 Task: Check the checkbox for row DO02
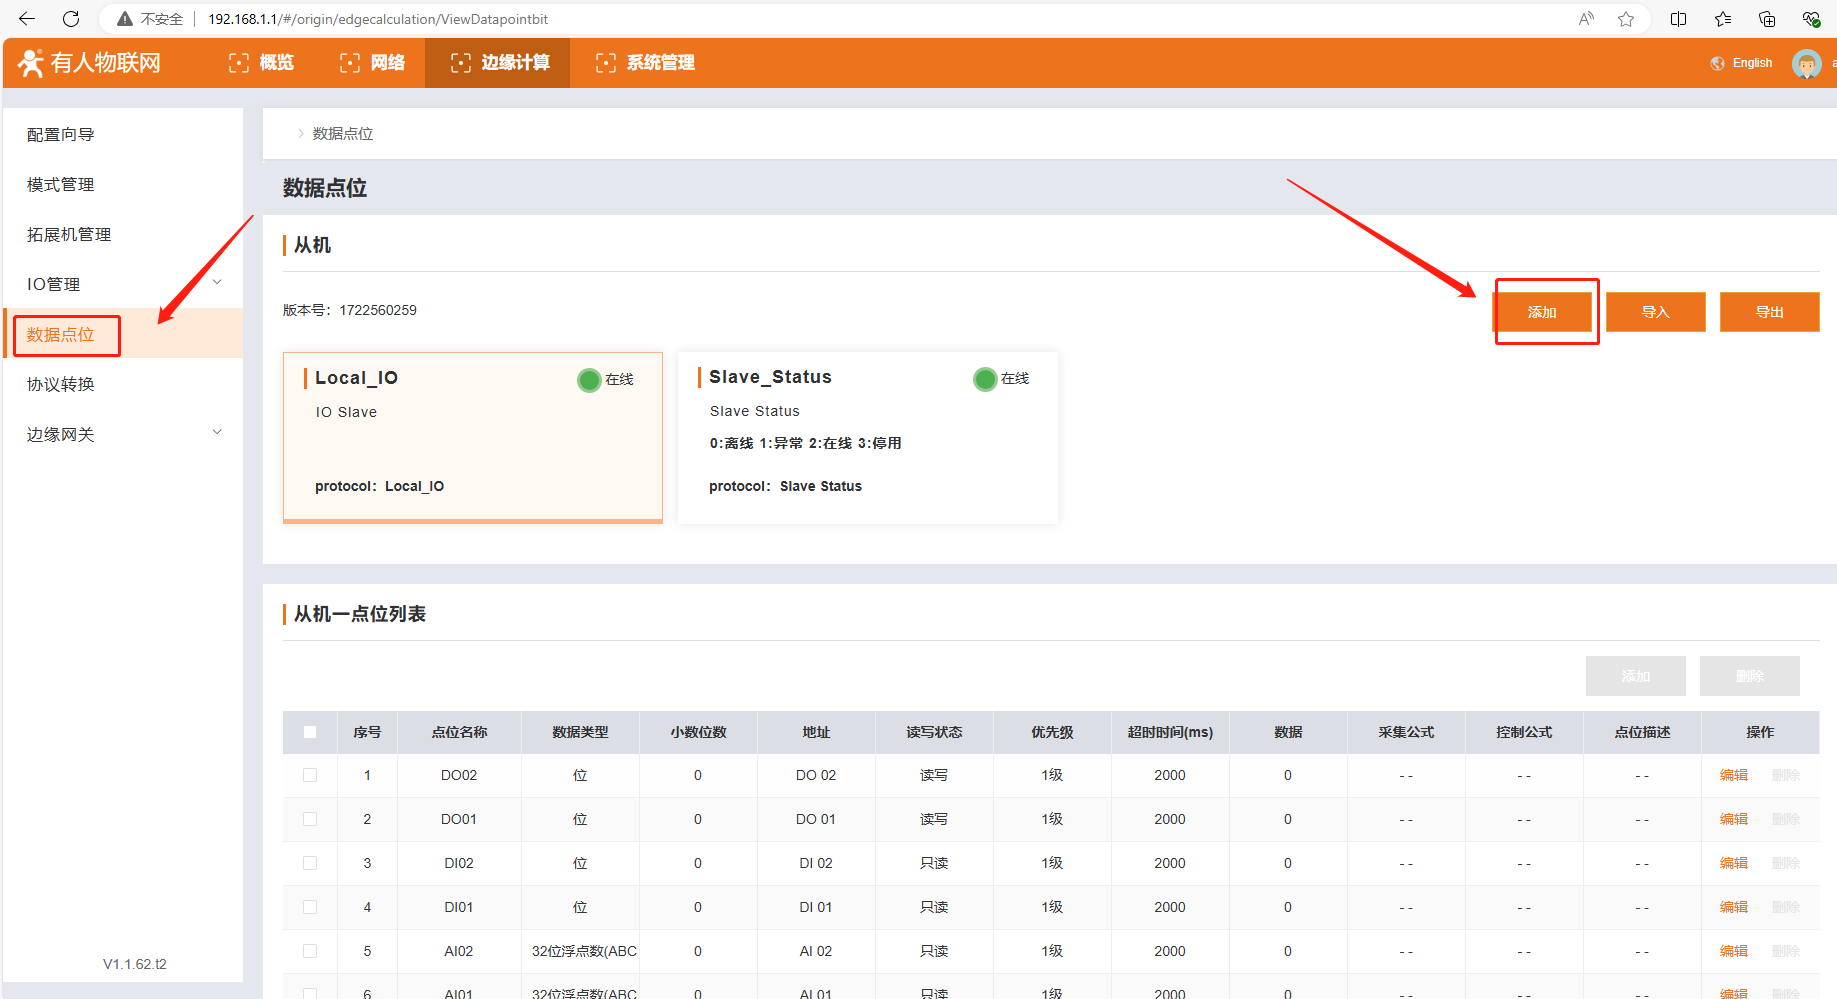pyautogui.click(x=310, y=775)
